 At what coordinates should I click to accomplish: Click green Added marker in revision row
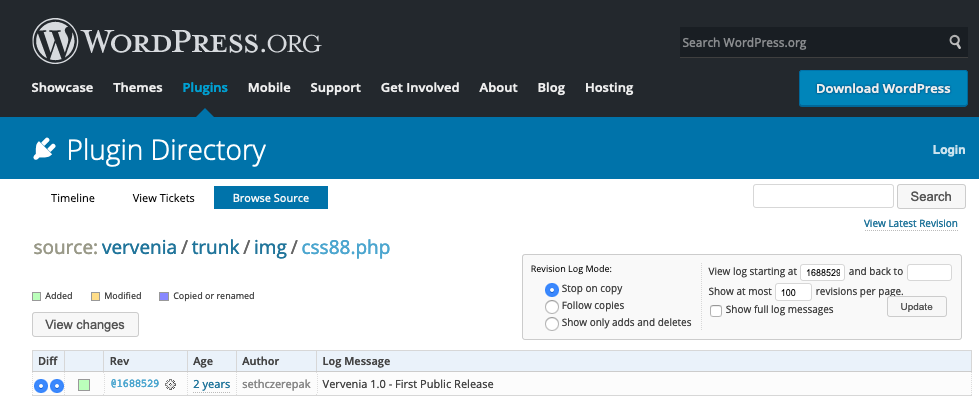pos(84,385)
